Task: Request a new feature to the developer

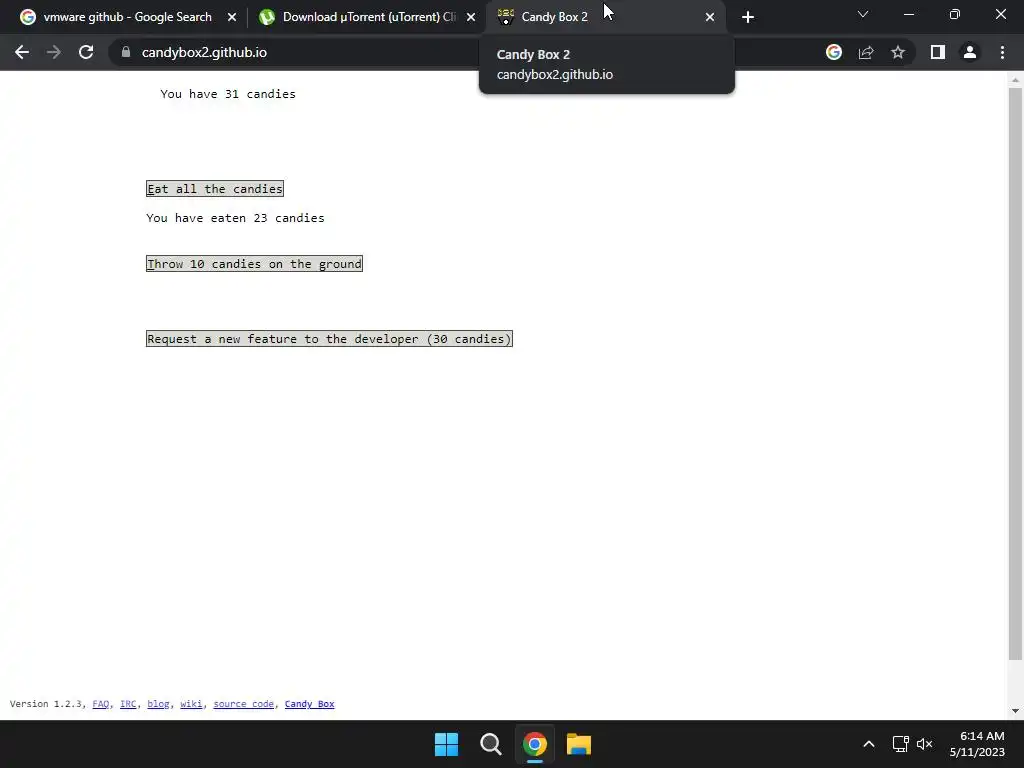Action: [329, 339]
